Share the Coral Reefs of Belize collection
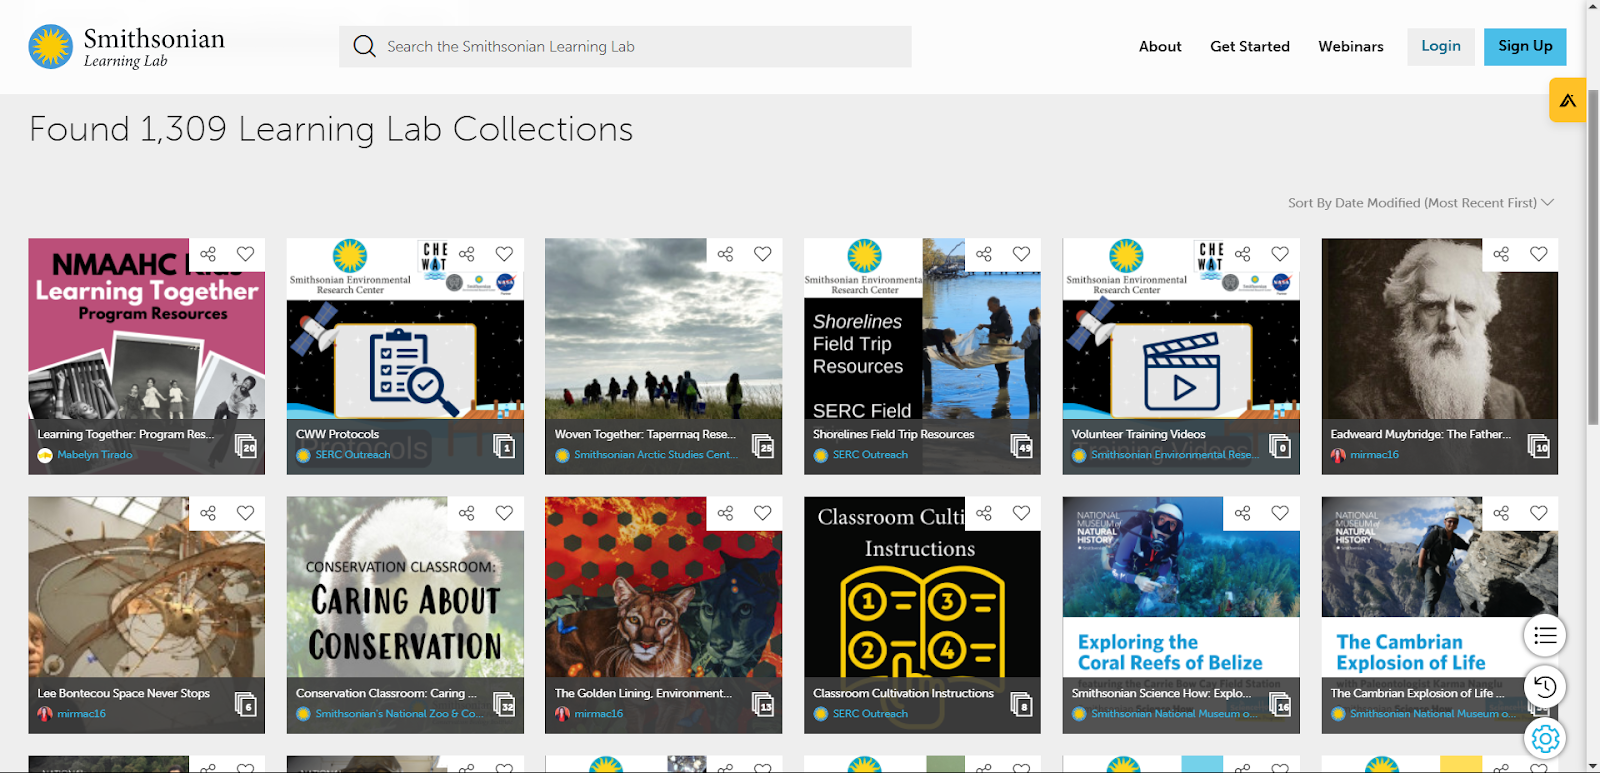This screenshot has width=1600, height=773. click(1243, 513)
